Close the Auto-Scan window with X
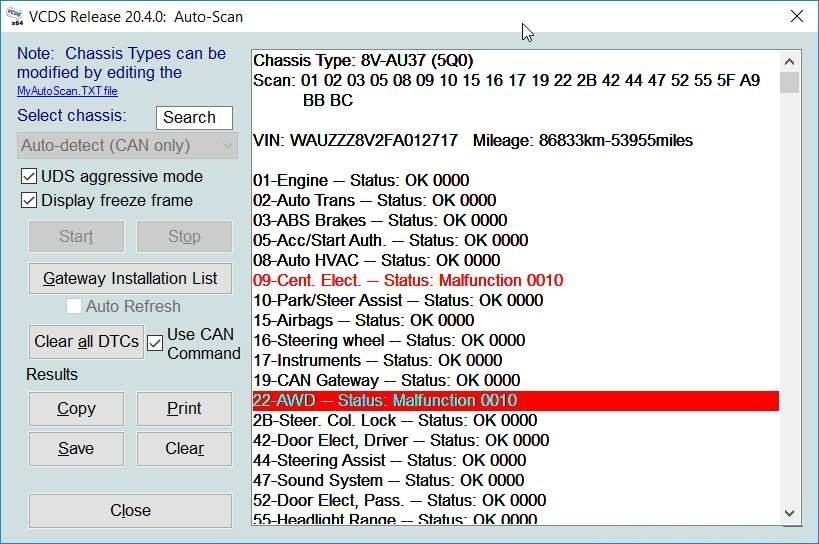The image size is (819, 544). pos(796,16)
